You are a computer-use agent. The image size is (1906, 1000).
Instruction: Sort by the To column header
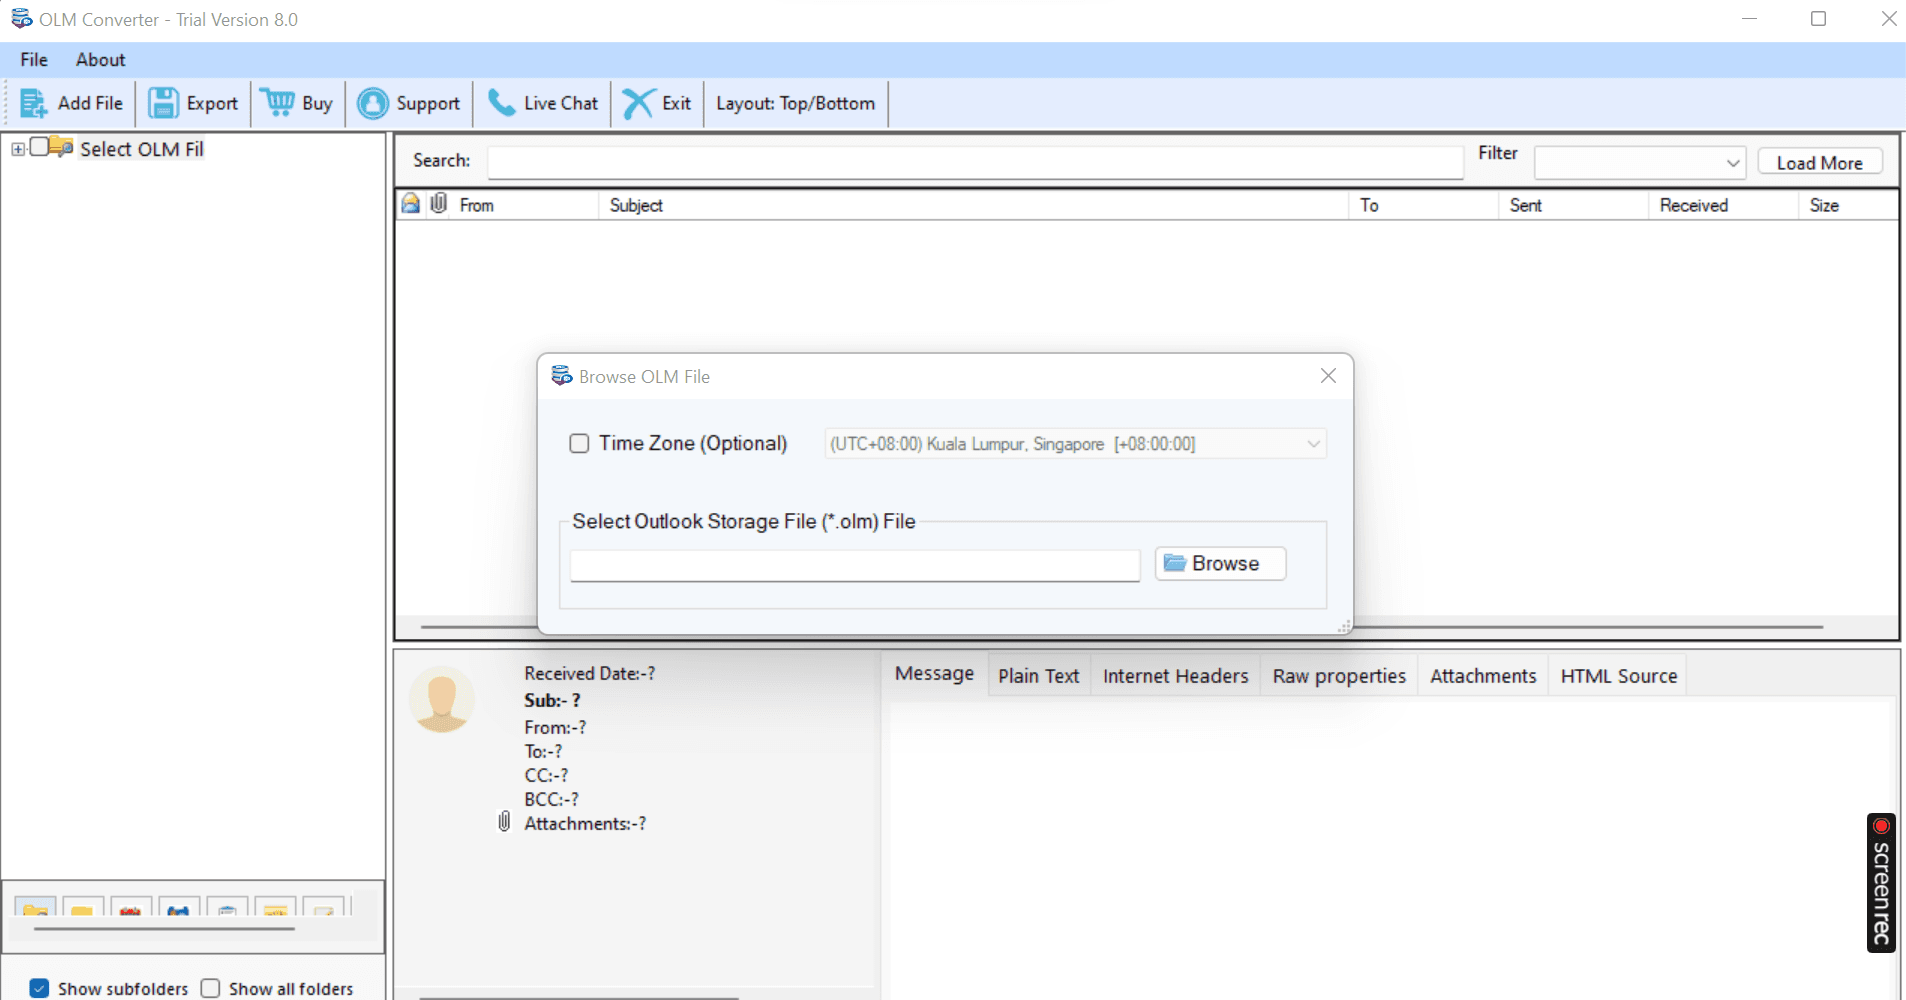point(1423,205)
